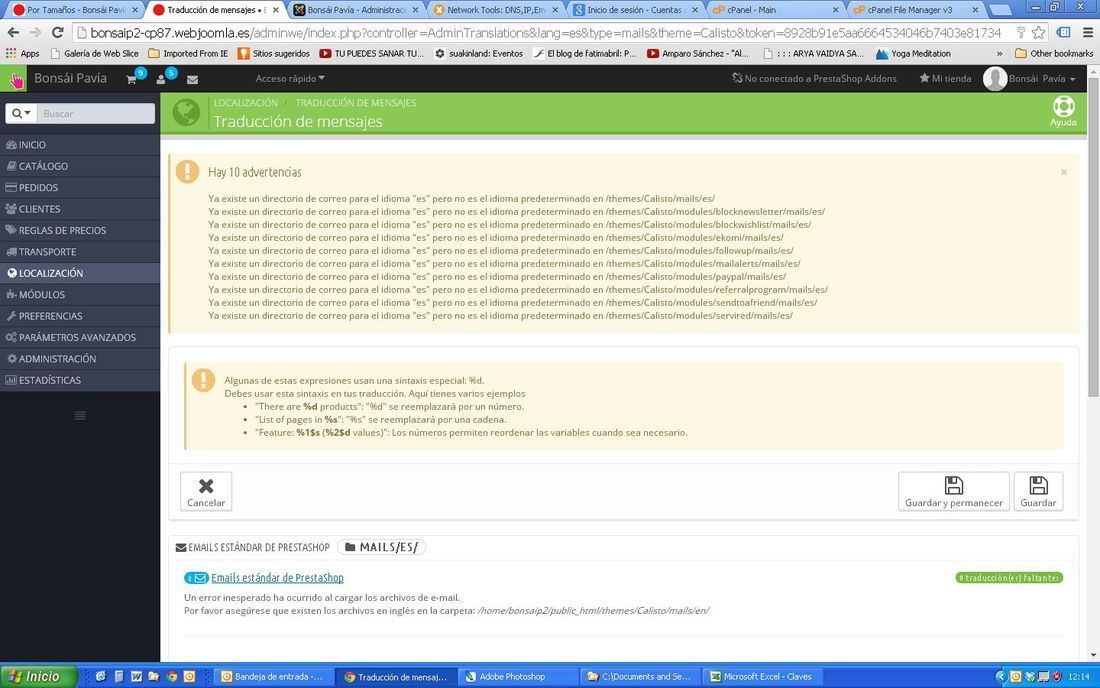Click the saved password key icon in address bar
This screenshot has width=1100, height=688.
1021,33
